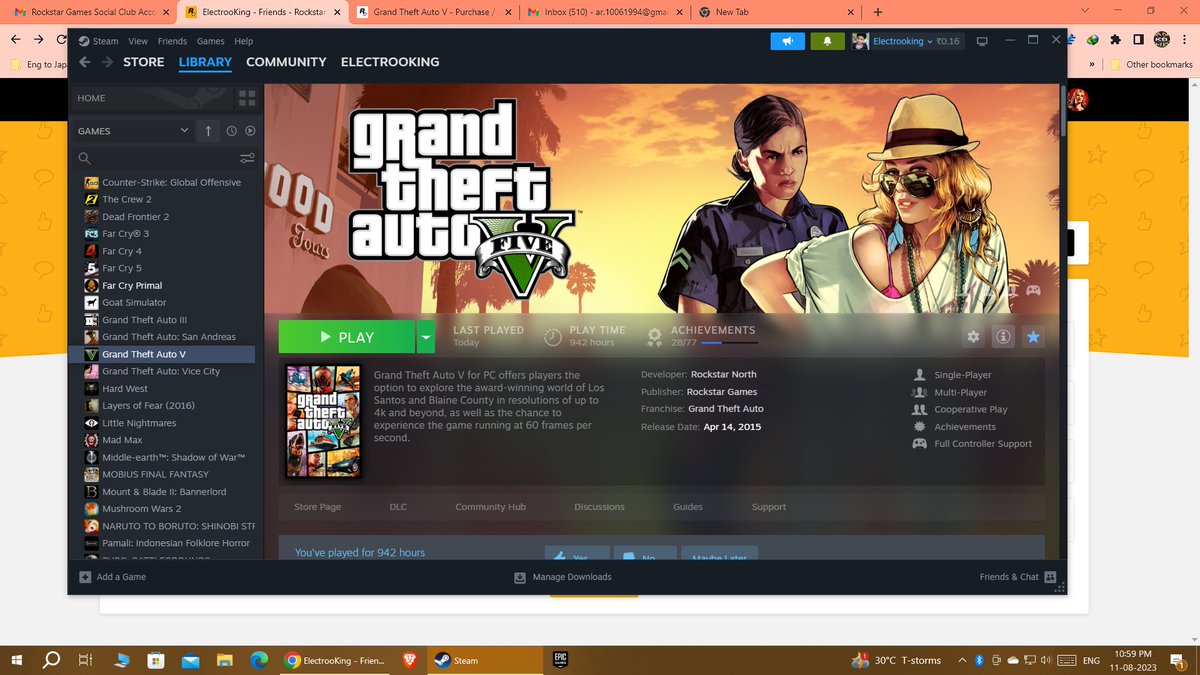Open the Support link
The image size is (1200, 675).
[769, 507]
